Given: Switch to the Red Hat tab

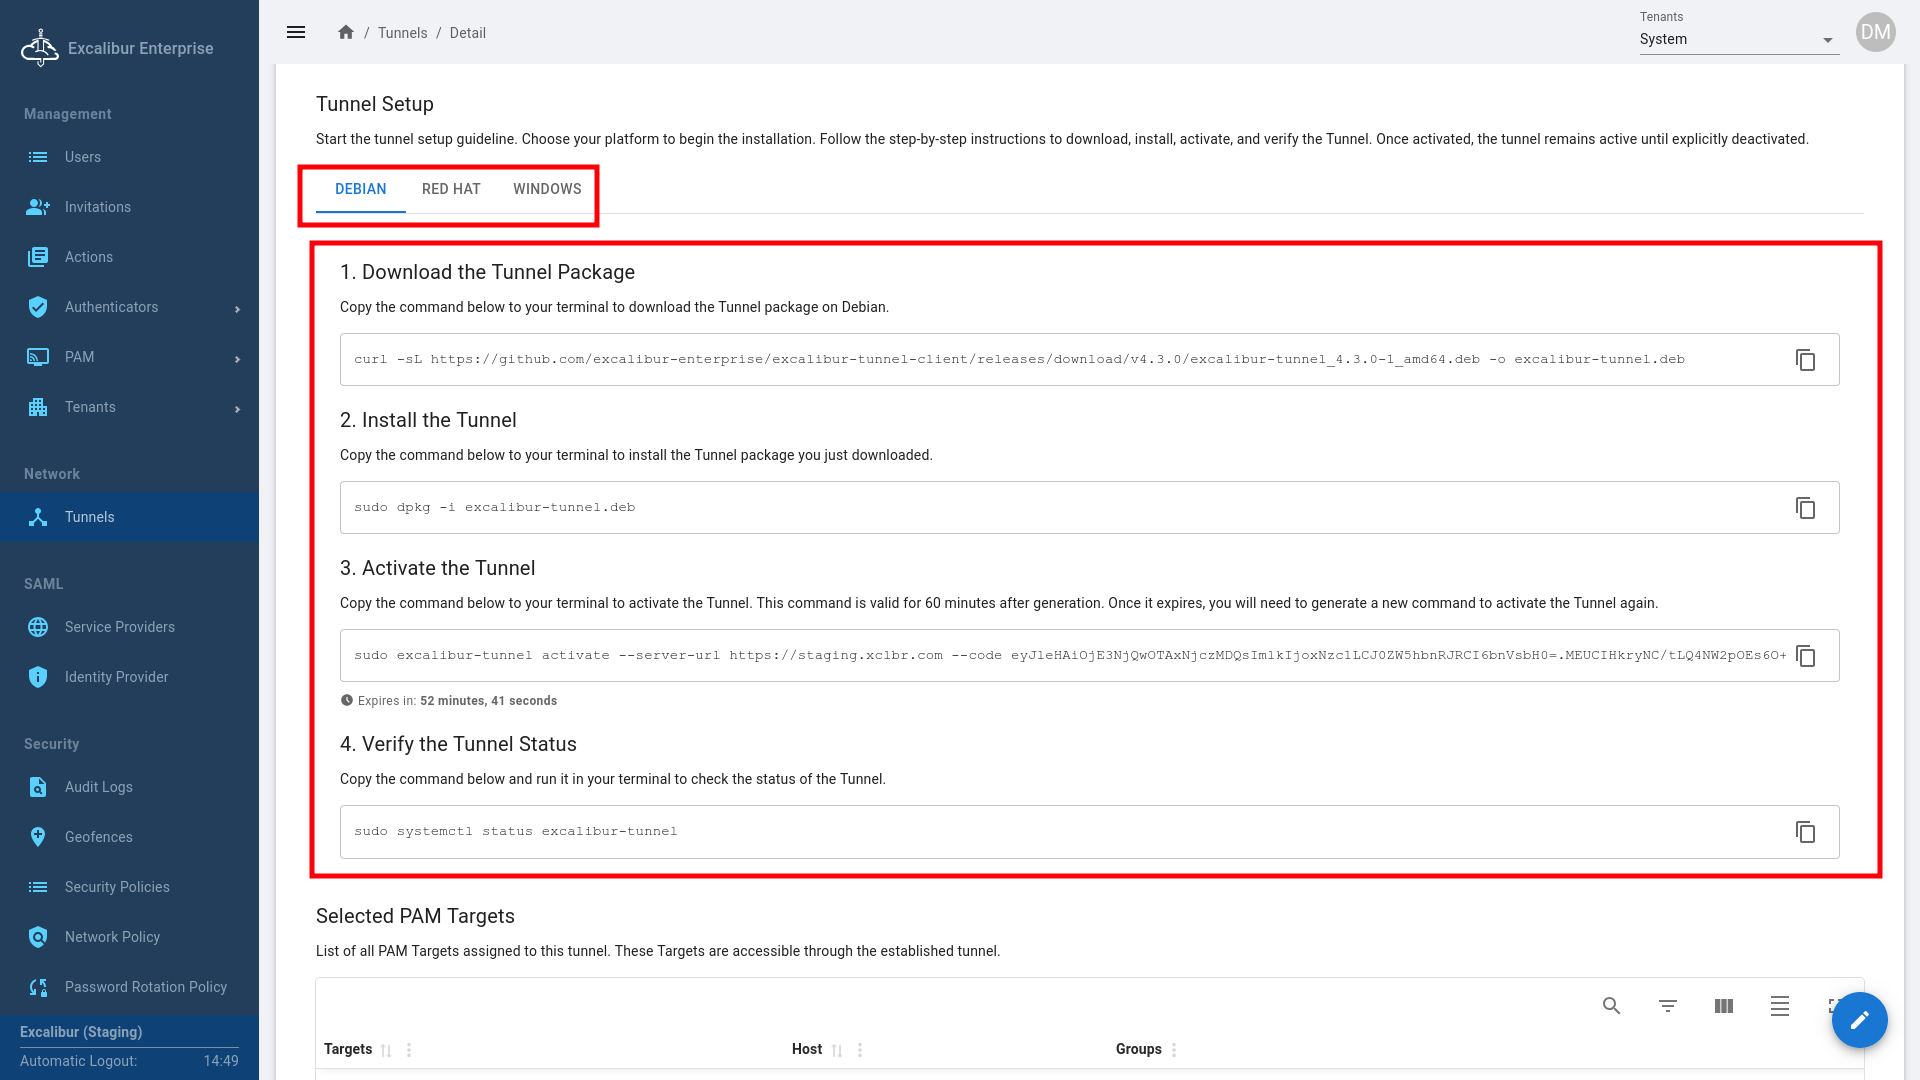Looking at the screenshot, I should (451, 189).
